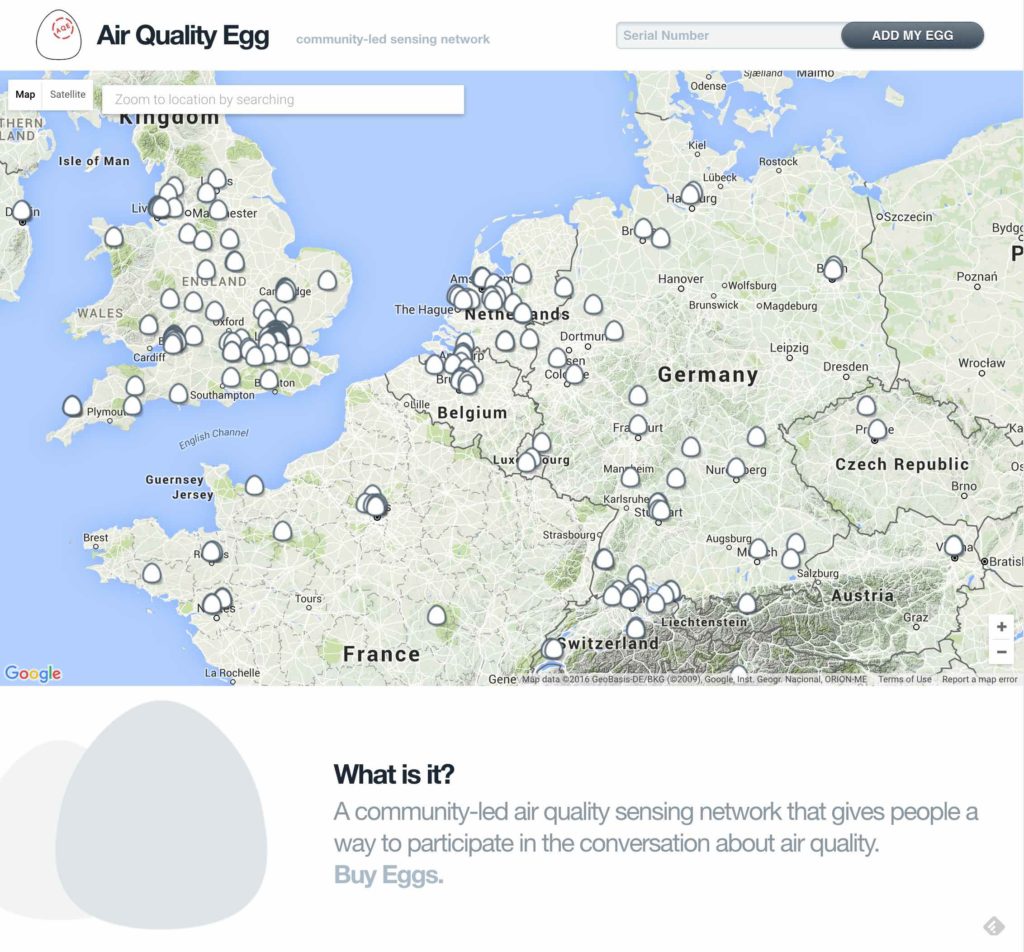Select the egg marker over Rennes

[x=212, y=552]
